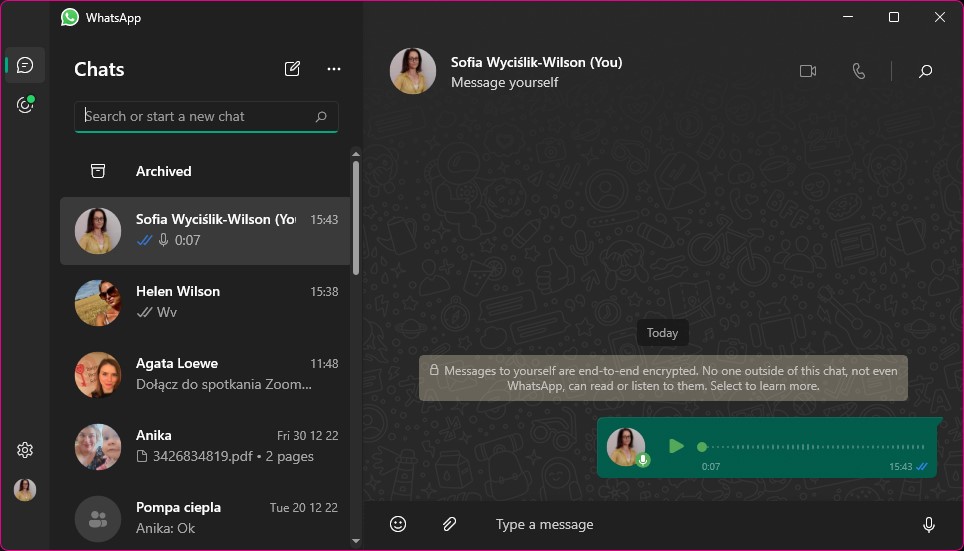
Task: Click the Tue 20 12 22 date
Action: (x=304, y=507)
